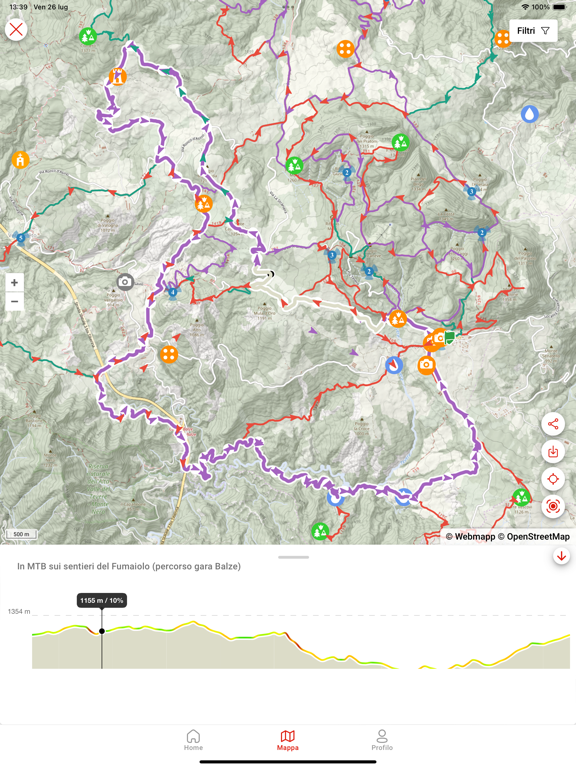The height and width of the screenshot is (768, 576).
Task: Tap the 500 m scale indicator
Action: 21,534
